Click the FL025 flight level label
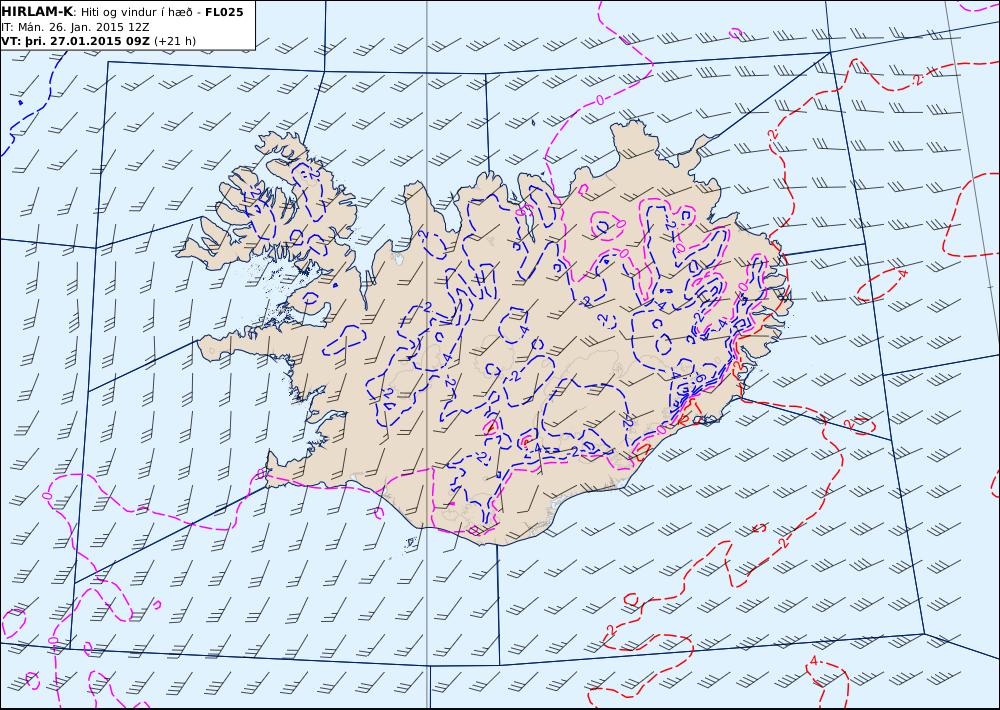Viewport: 1000px width, 710px height. click(x=224, y=11)
